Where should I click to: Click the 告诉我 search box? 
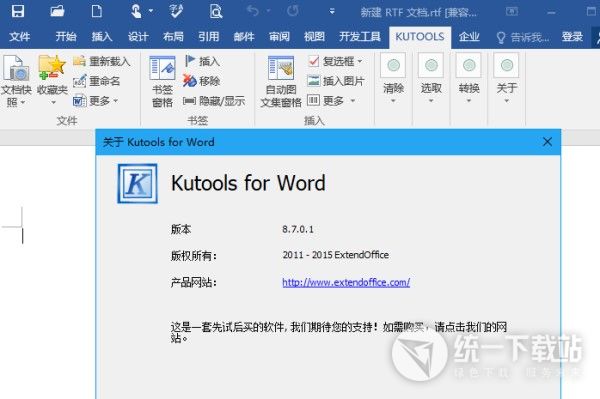[523, 37]
